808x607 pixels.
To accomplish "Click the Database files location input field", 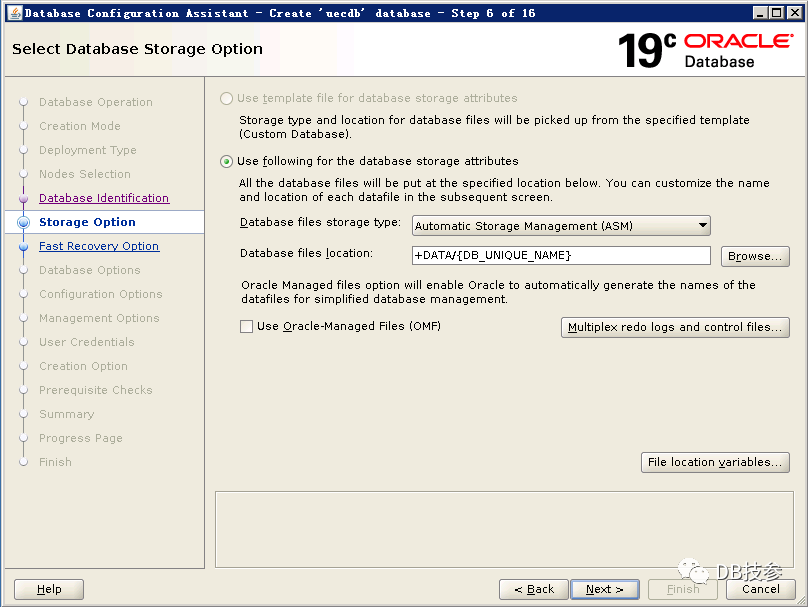I will (x=561, y=255).
